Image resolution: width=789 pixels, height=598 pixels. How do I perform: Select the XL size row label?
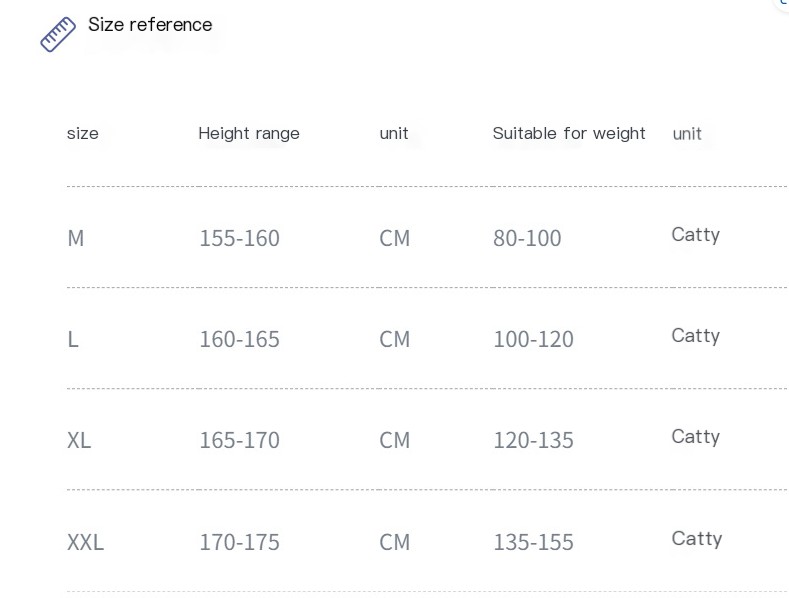79,440
